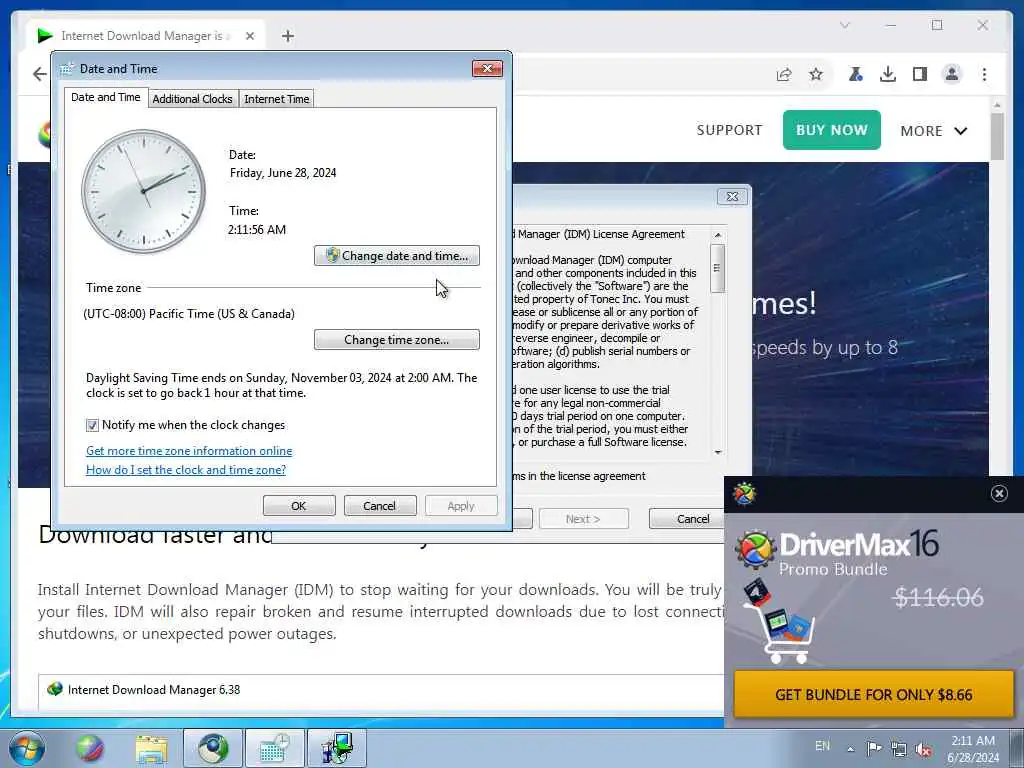Viewport: 1024px width, 768px height.
Task: Close the Date and Time dialog window
Action: 487,69
